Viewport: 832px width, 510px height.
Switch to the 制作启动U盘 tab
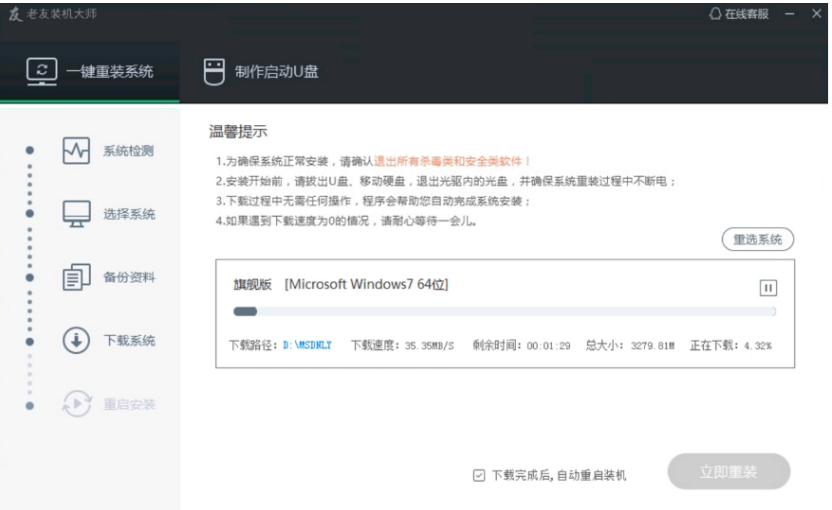tap(261, 72)
